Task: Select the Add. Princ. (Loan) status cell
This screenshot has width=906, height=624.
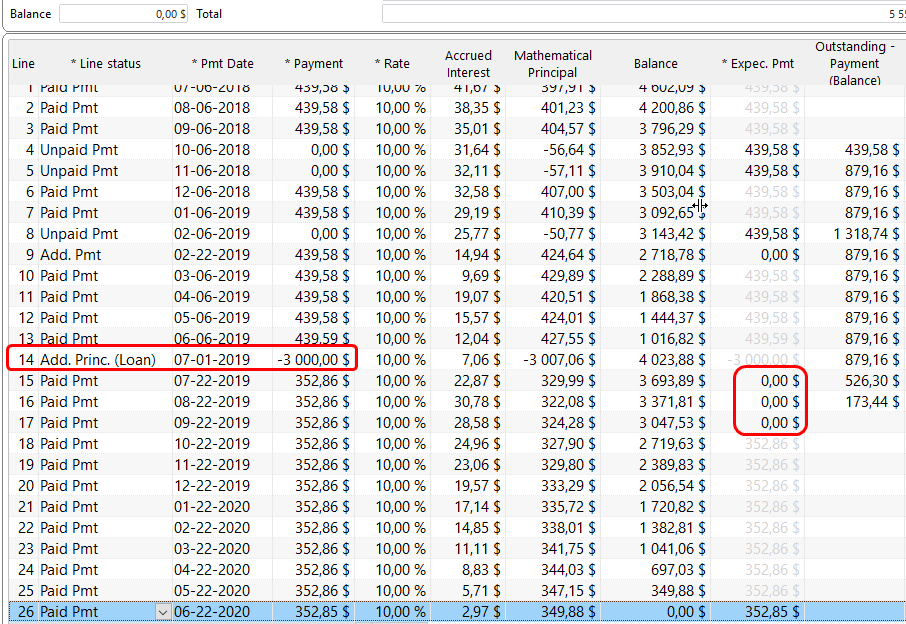Action: (x=98, y=360)
